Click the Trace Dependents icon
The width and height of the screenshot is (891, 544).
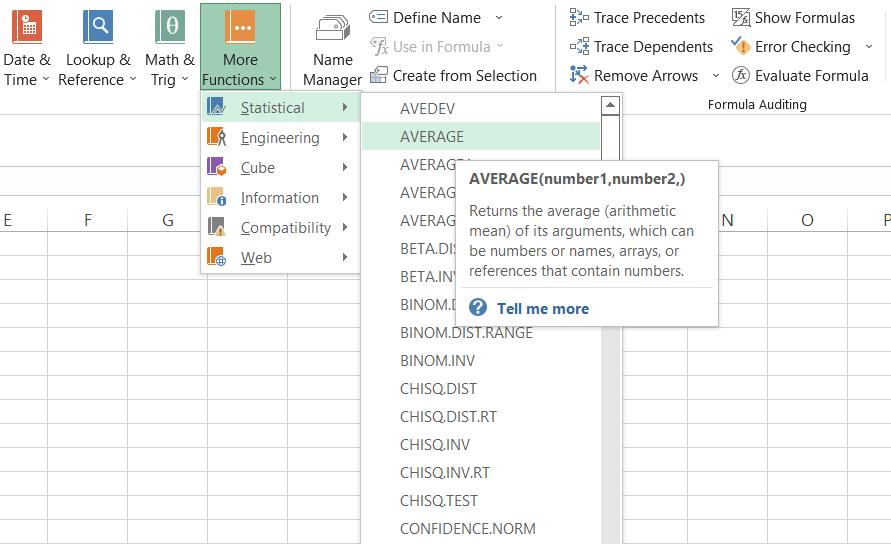click(x=579, y=47)
